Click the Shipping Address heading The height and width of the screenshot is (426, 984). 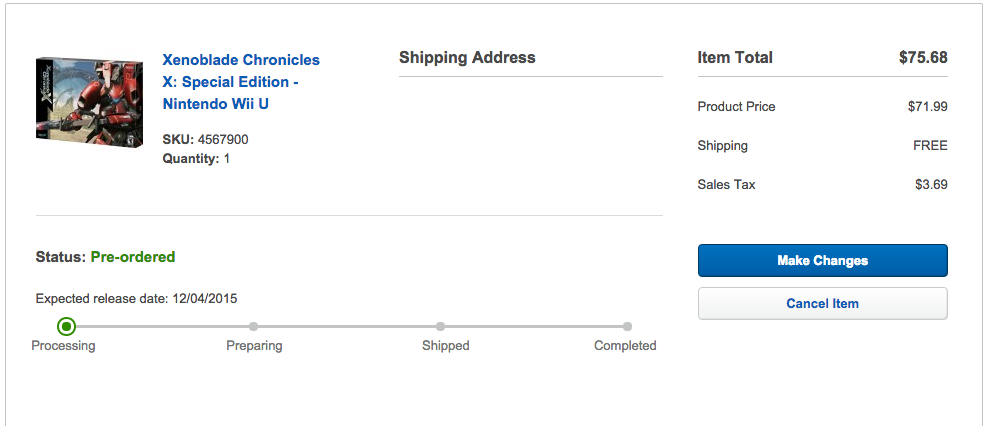tap(468, 58)
